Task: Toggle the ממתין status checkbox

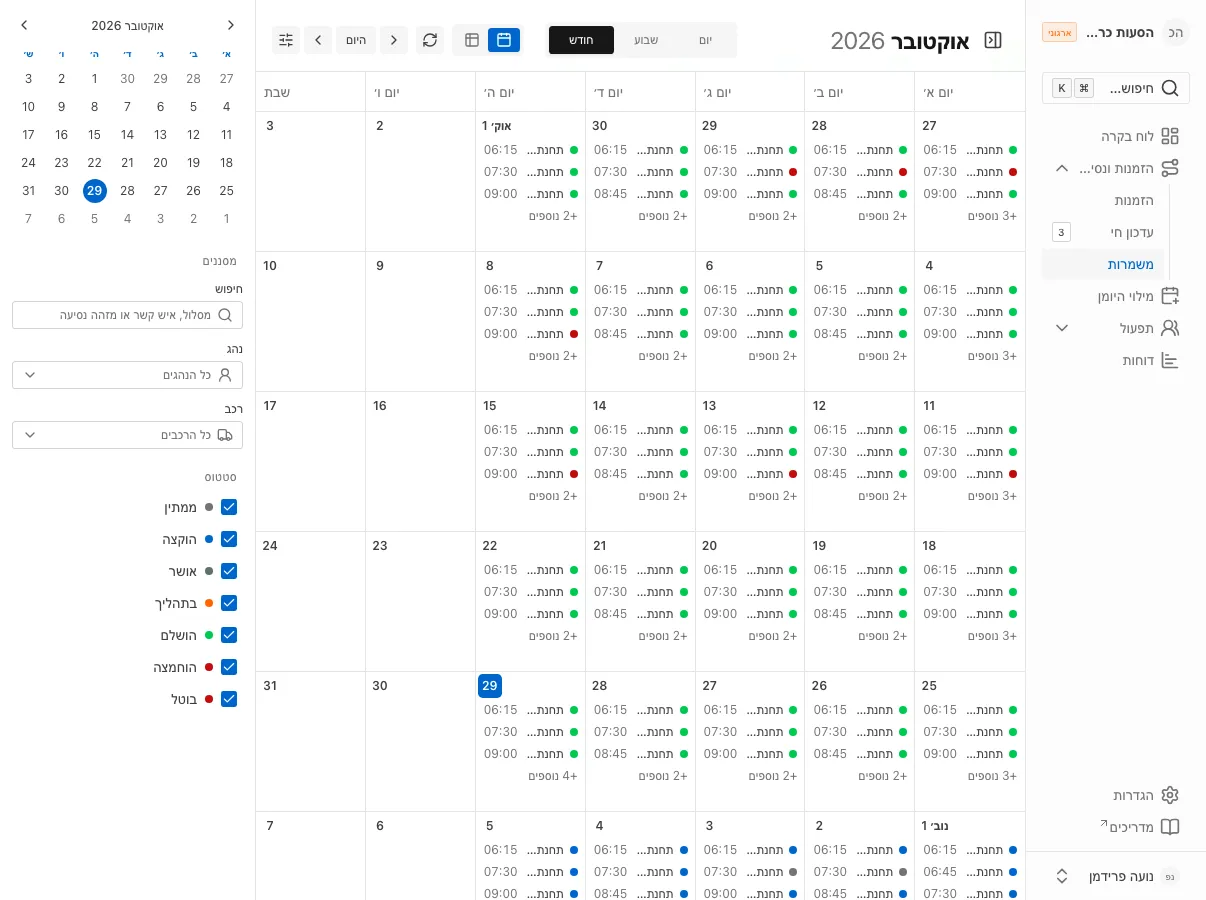Action: click(229, 507)
